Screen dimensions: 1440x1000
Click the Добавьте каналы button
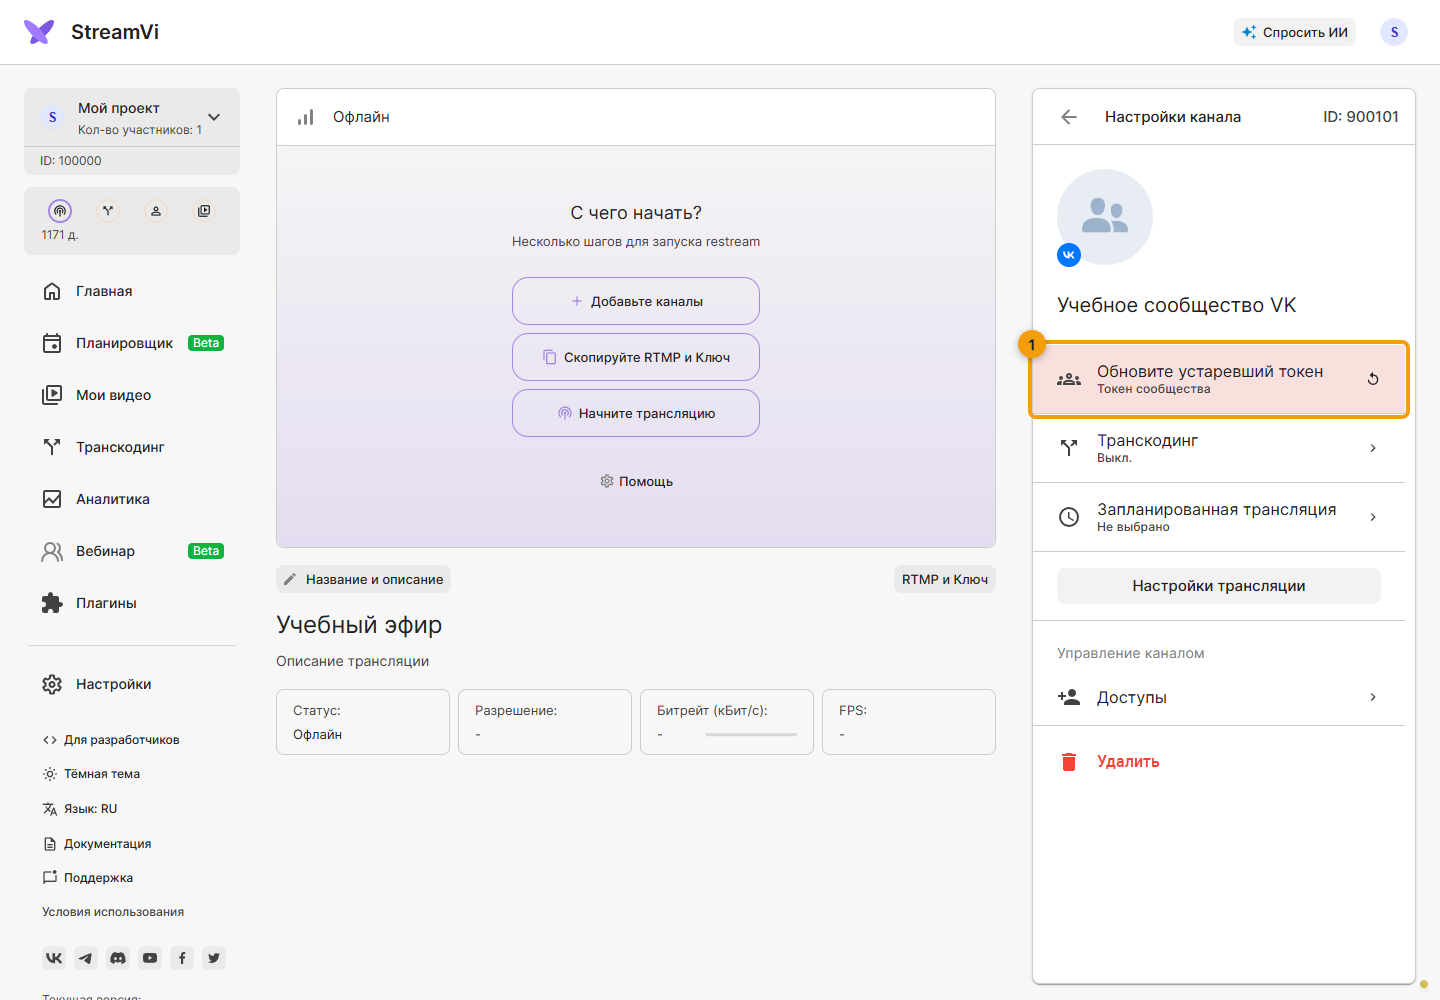[636, 301]
